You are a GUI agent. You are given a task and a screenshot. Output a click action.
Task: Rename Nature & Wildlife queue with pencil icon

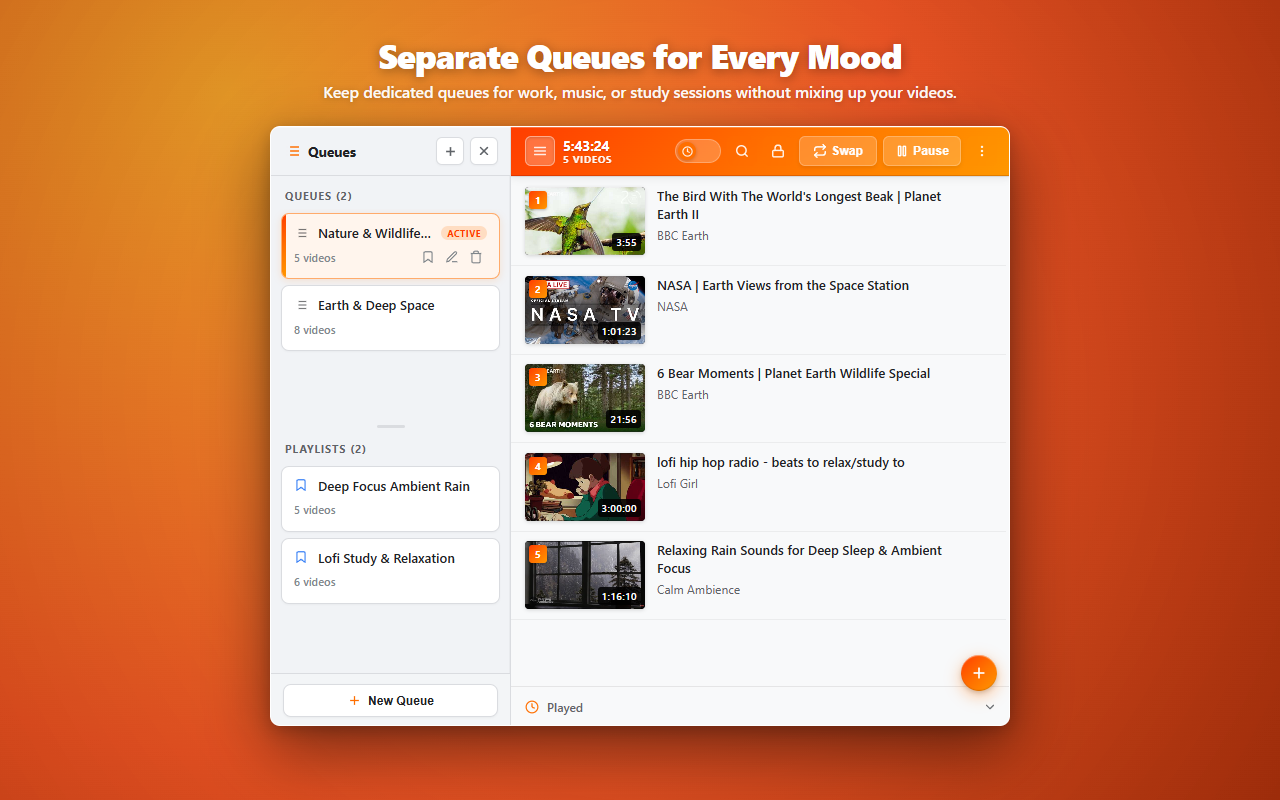click(x=452, y=257)
